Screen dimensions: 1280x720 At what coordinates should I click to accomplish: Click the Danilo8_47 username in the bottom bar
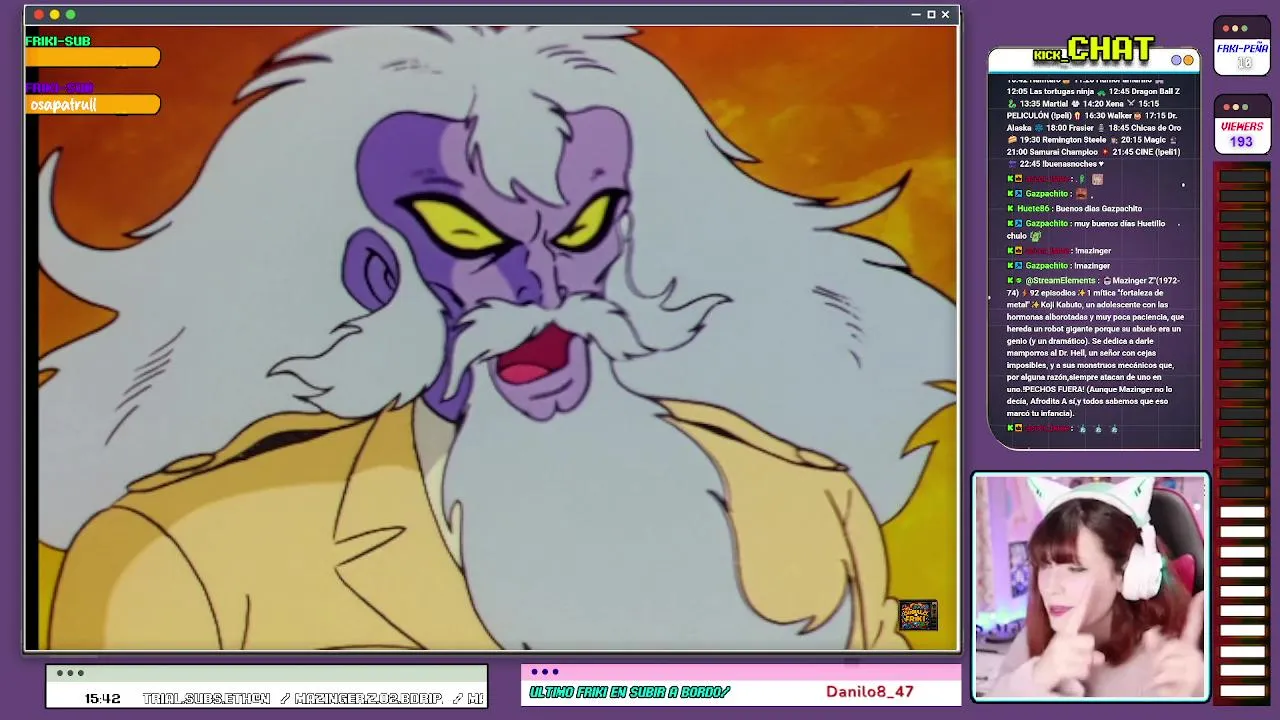pos(869,692)
